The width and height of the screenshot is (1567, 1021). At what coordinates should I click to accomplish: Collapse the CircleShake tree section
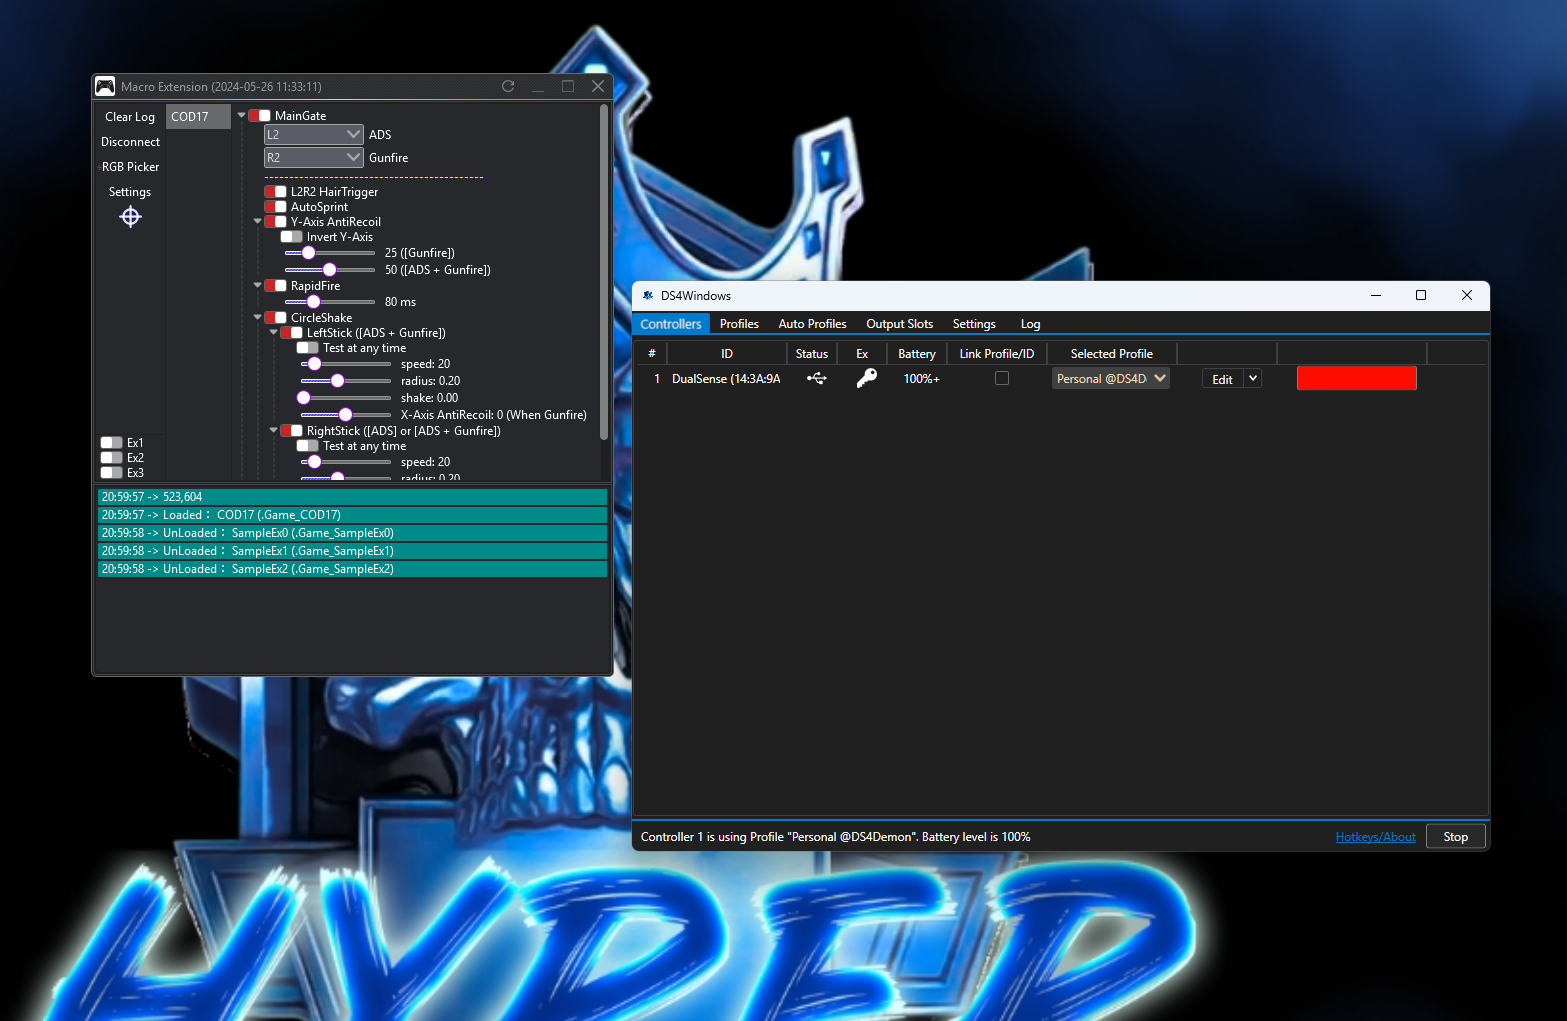[258, 318]
